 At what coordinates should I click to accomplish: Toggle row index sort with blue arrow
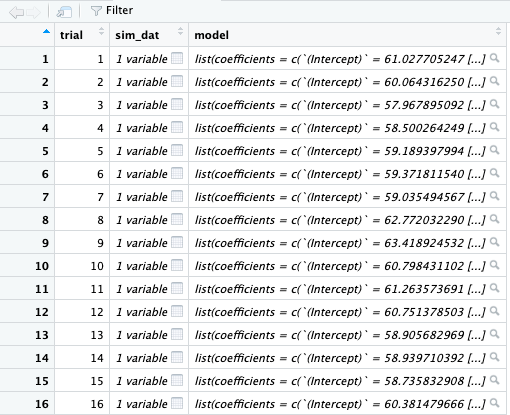tap(46, 32)
